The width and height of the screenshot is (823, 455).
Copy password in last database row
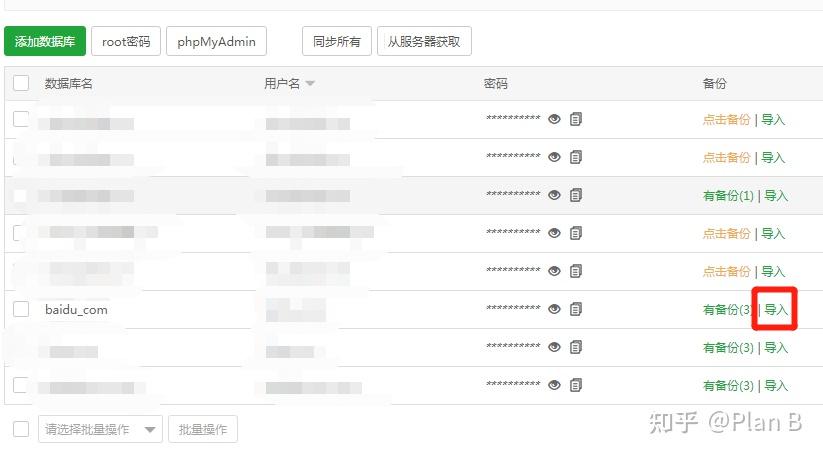coord(576,385)
